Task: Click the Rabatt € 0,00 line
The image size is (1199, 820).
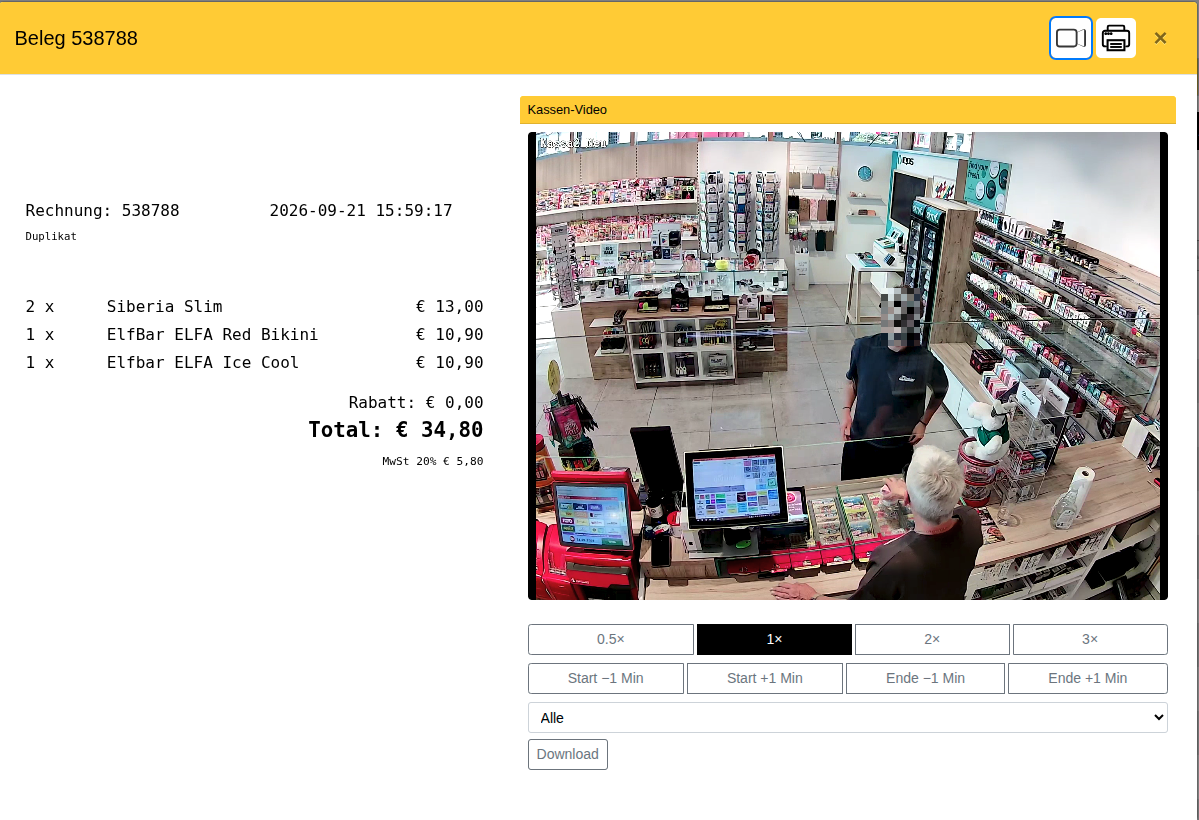Action: tap(416, 402)
